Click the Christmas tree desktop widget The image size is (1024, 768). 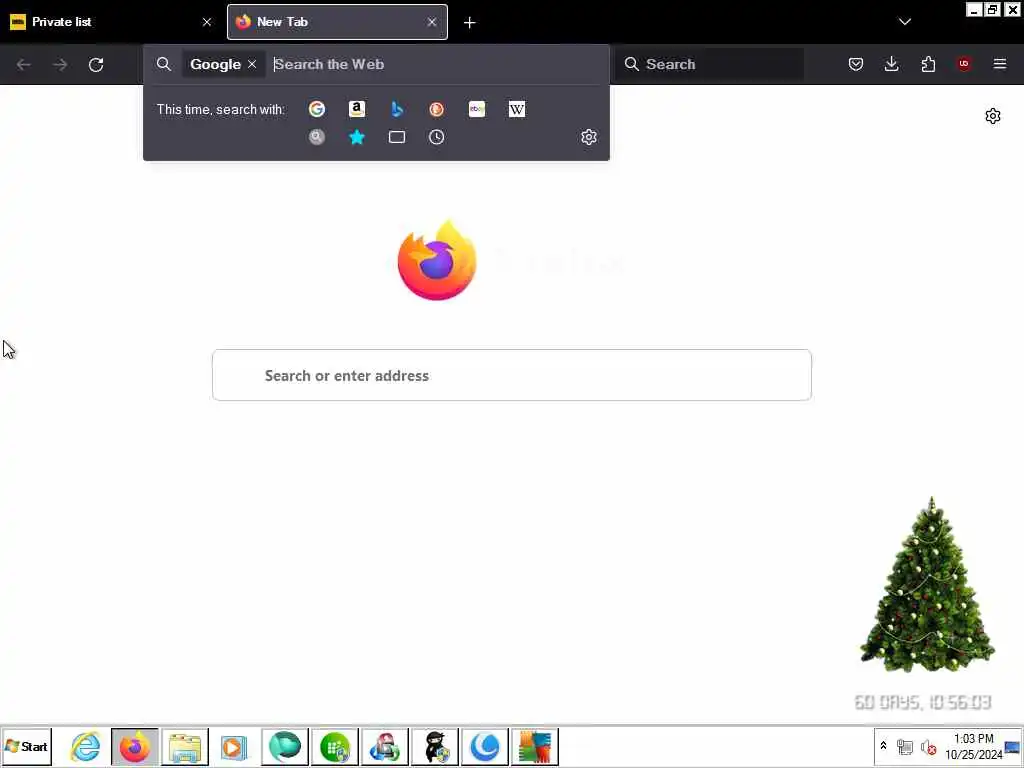[928, 584]
